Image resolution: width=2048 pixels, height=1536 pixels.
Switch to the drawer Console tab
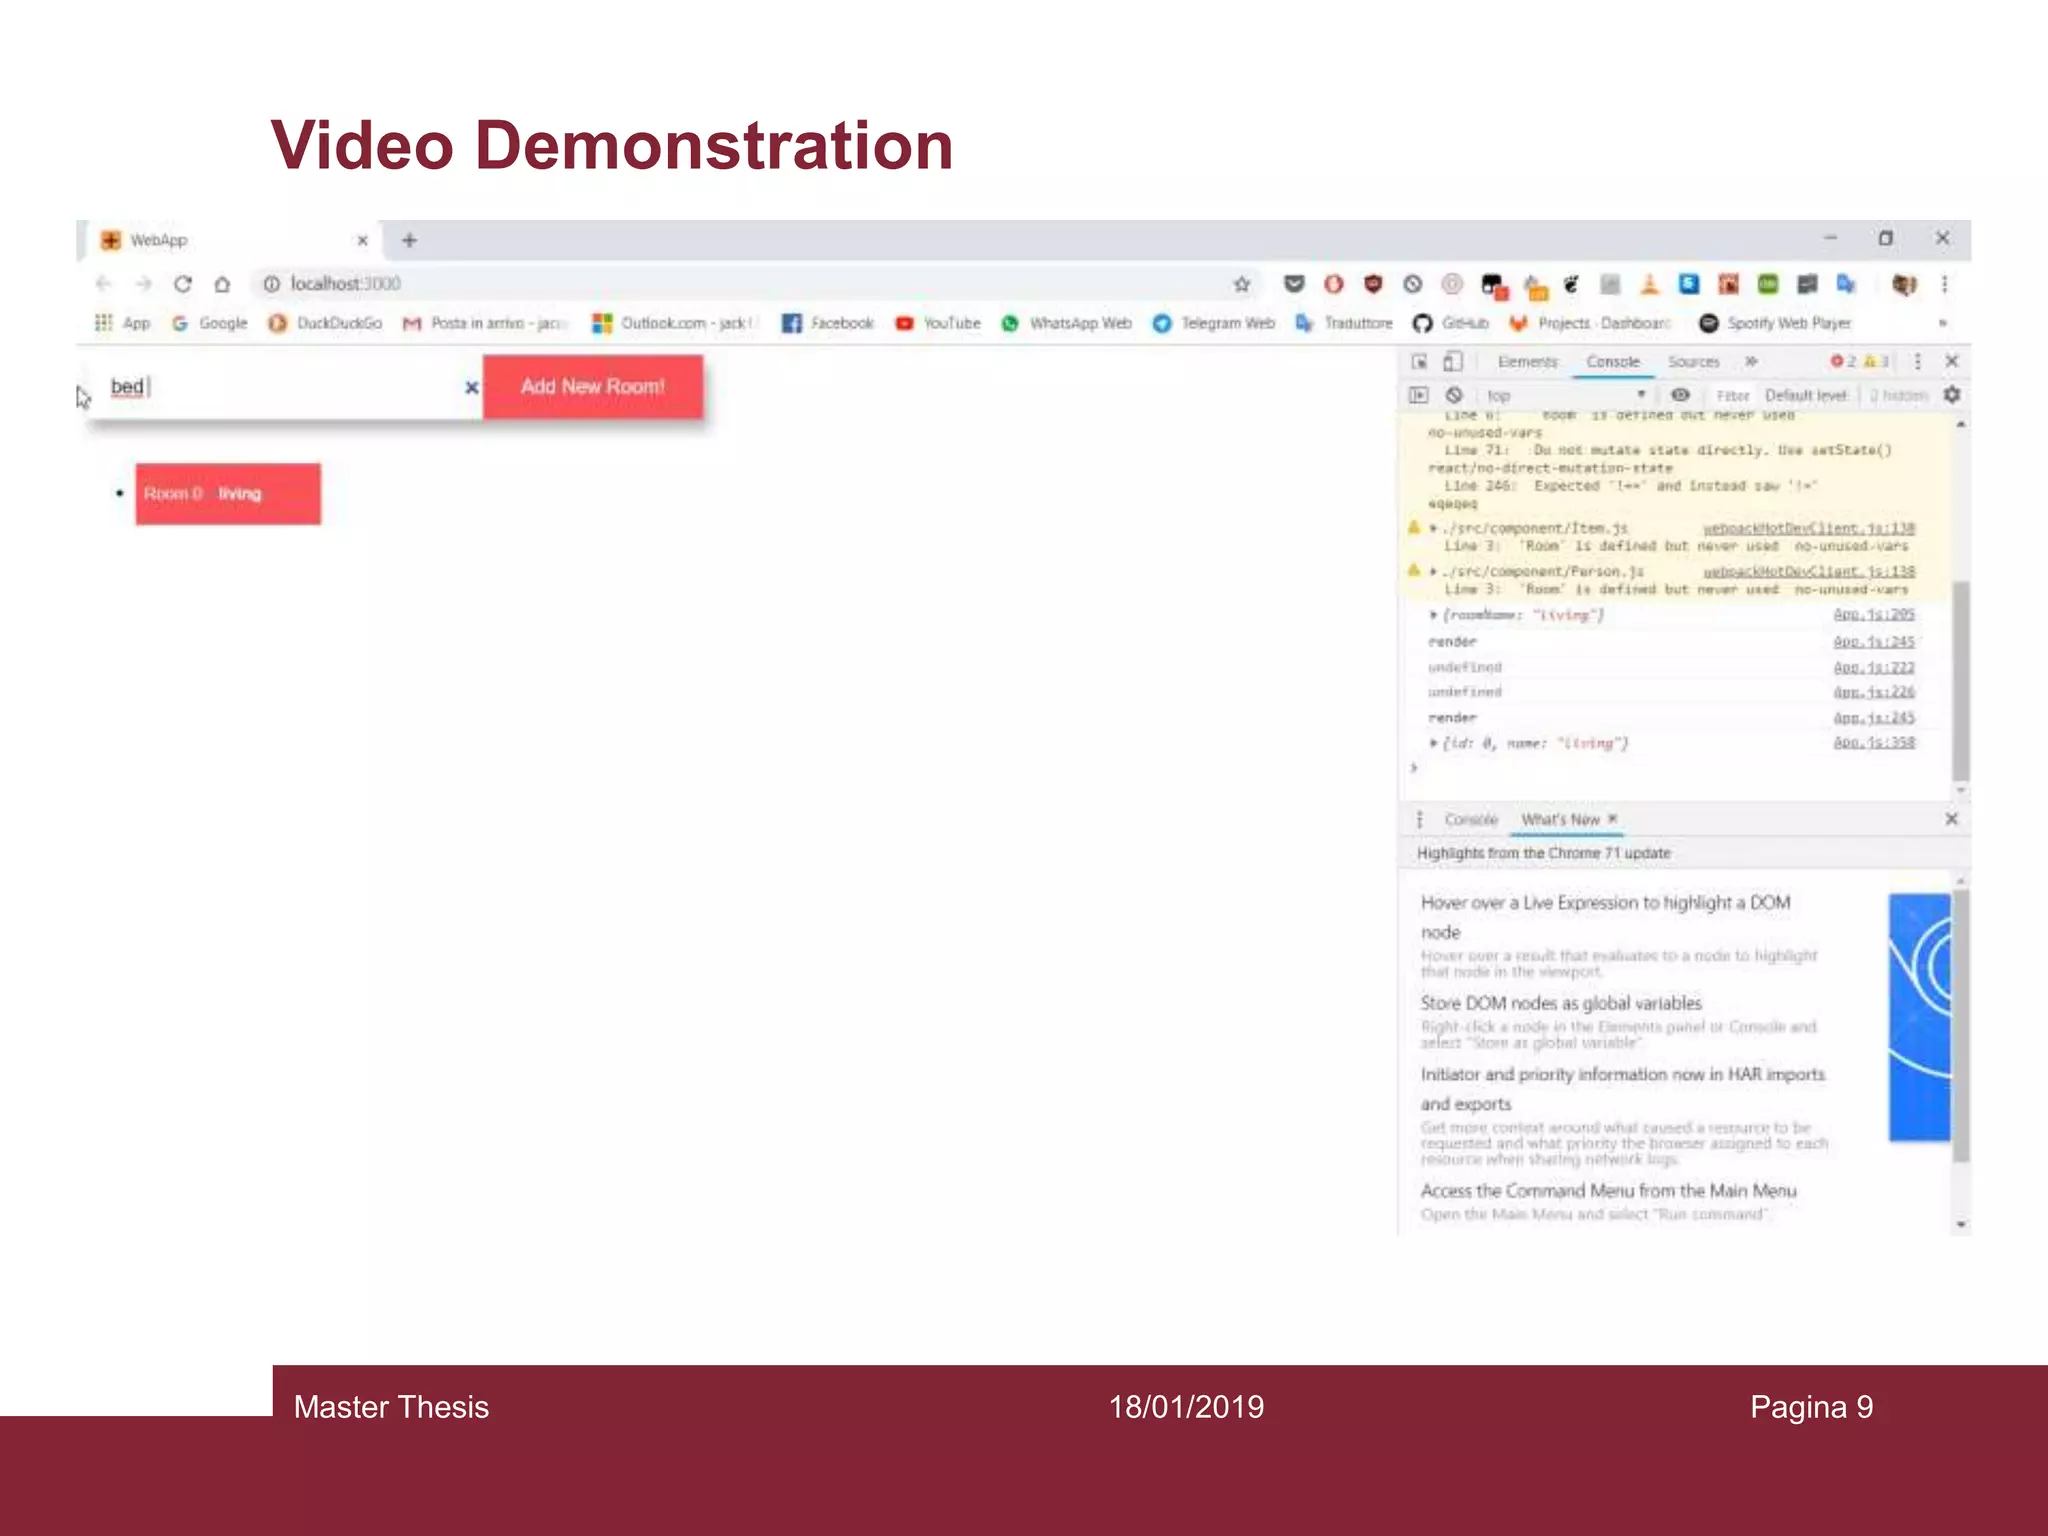tap(1471, 820)
